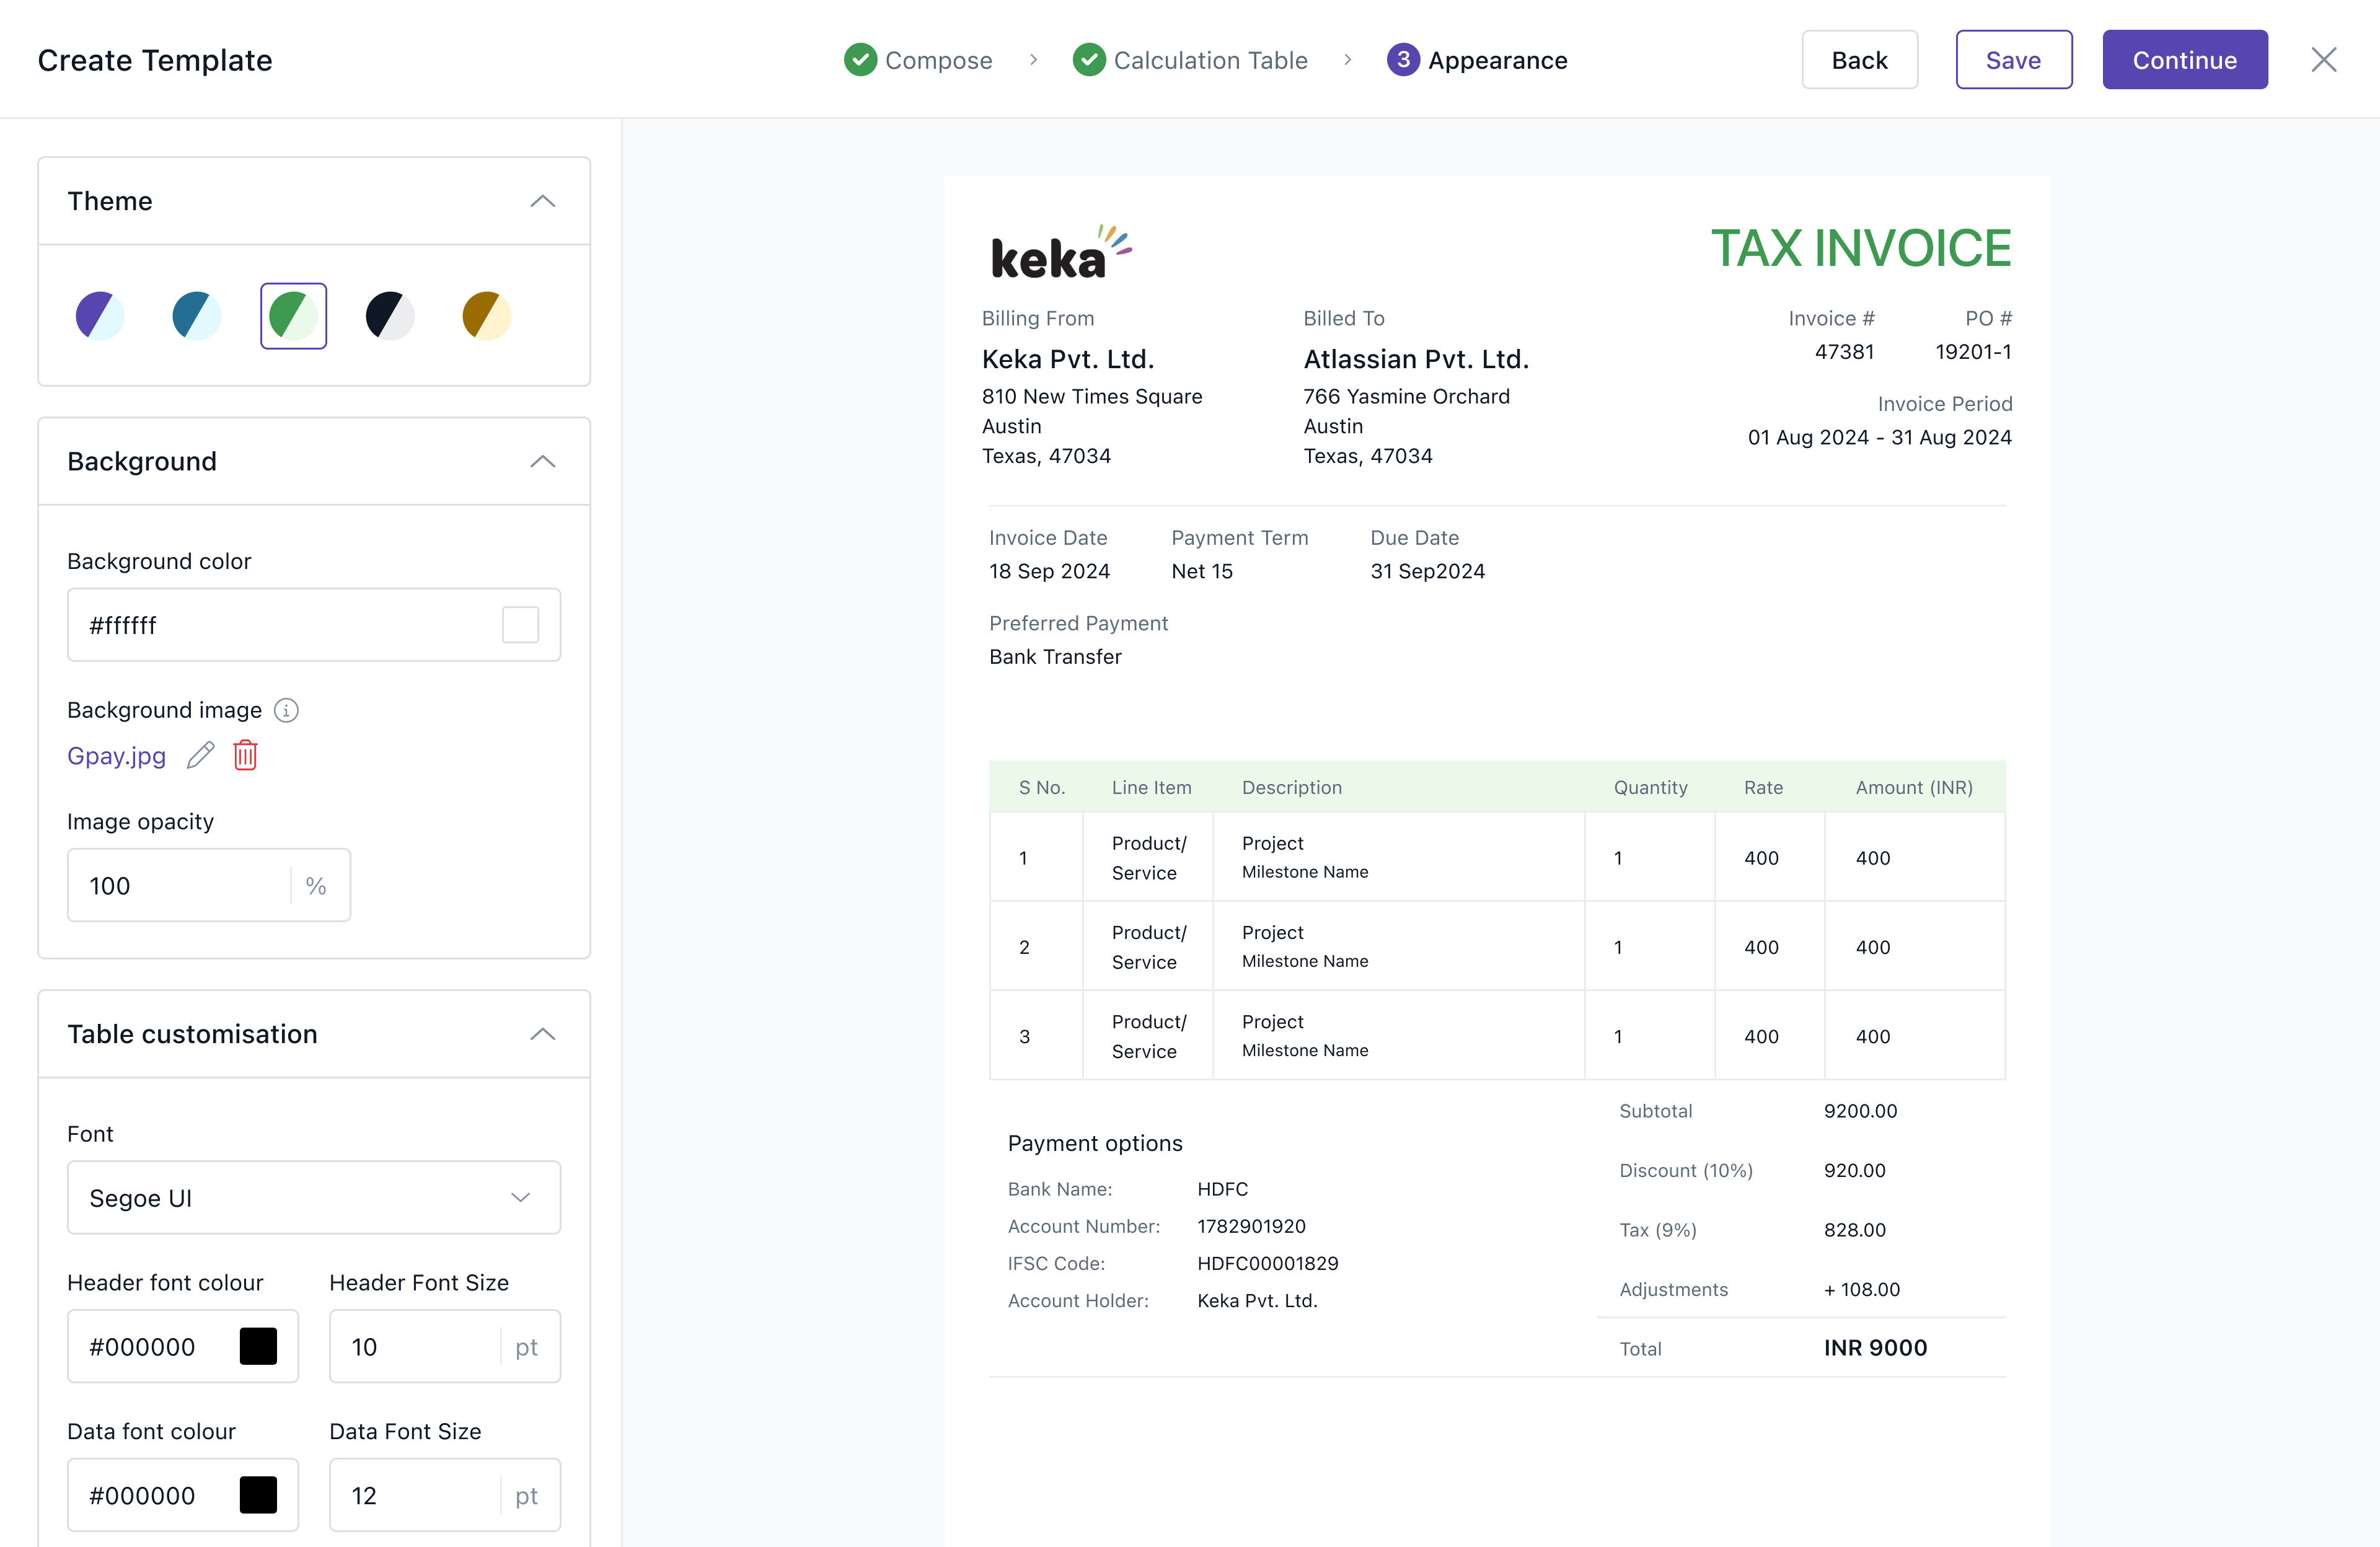Click bank name value HDFC
Image resolution: width=2380 pixels, height=1547 pixels.
pos(1222,1189)
